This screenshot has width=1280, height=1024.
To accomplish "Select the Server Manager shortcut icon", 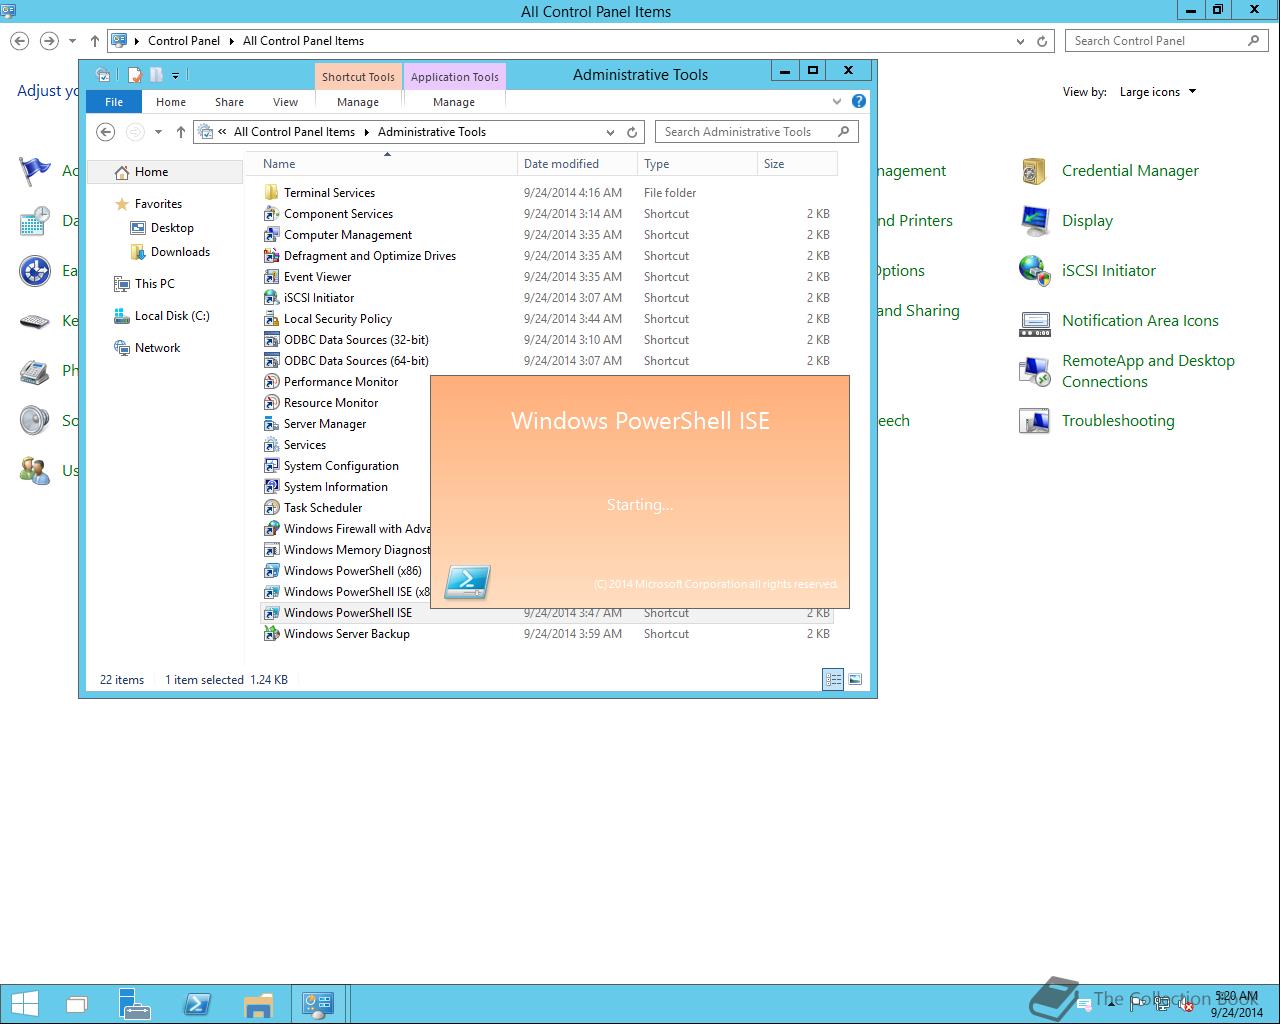I will pos(271,424).
